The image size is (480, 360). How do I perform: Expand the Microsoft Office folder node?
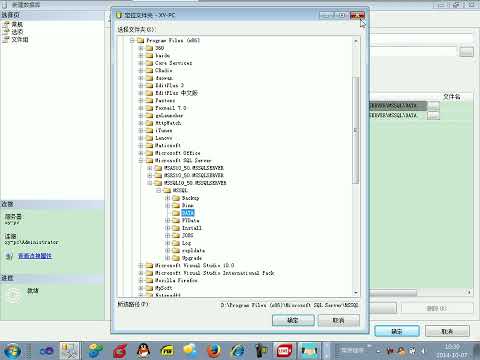point(141,153)
